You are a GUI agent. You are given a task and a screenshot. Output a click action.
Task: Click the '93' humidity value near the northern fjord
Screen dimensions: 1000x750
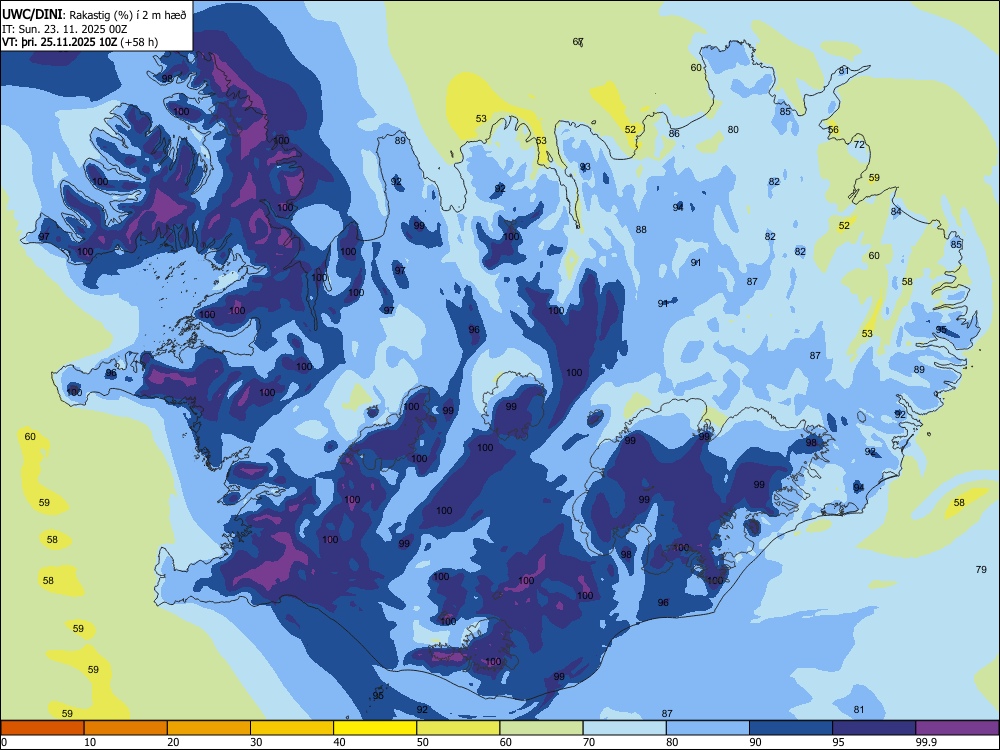585,167
